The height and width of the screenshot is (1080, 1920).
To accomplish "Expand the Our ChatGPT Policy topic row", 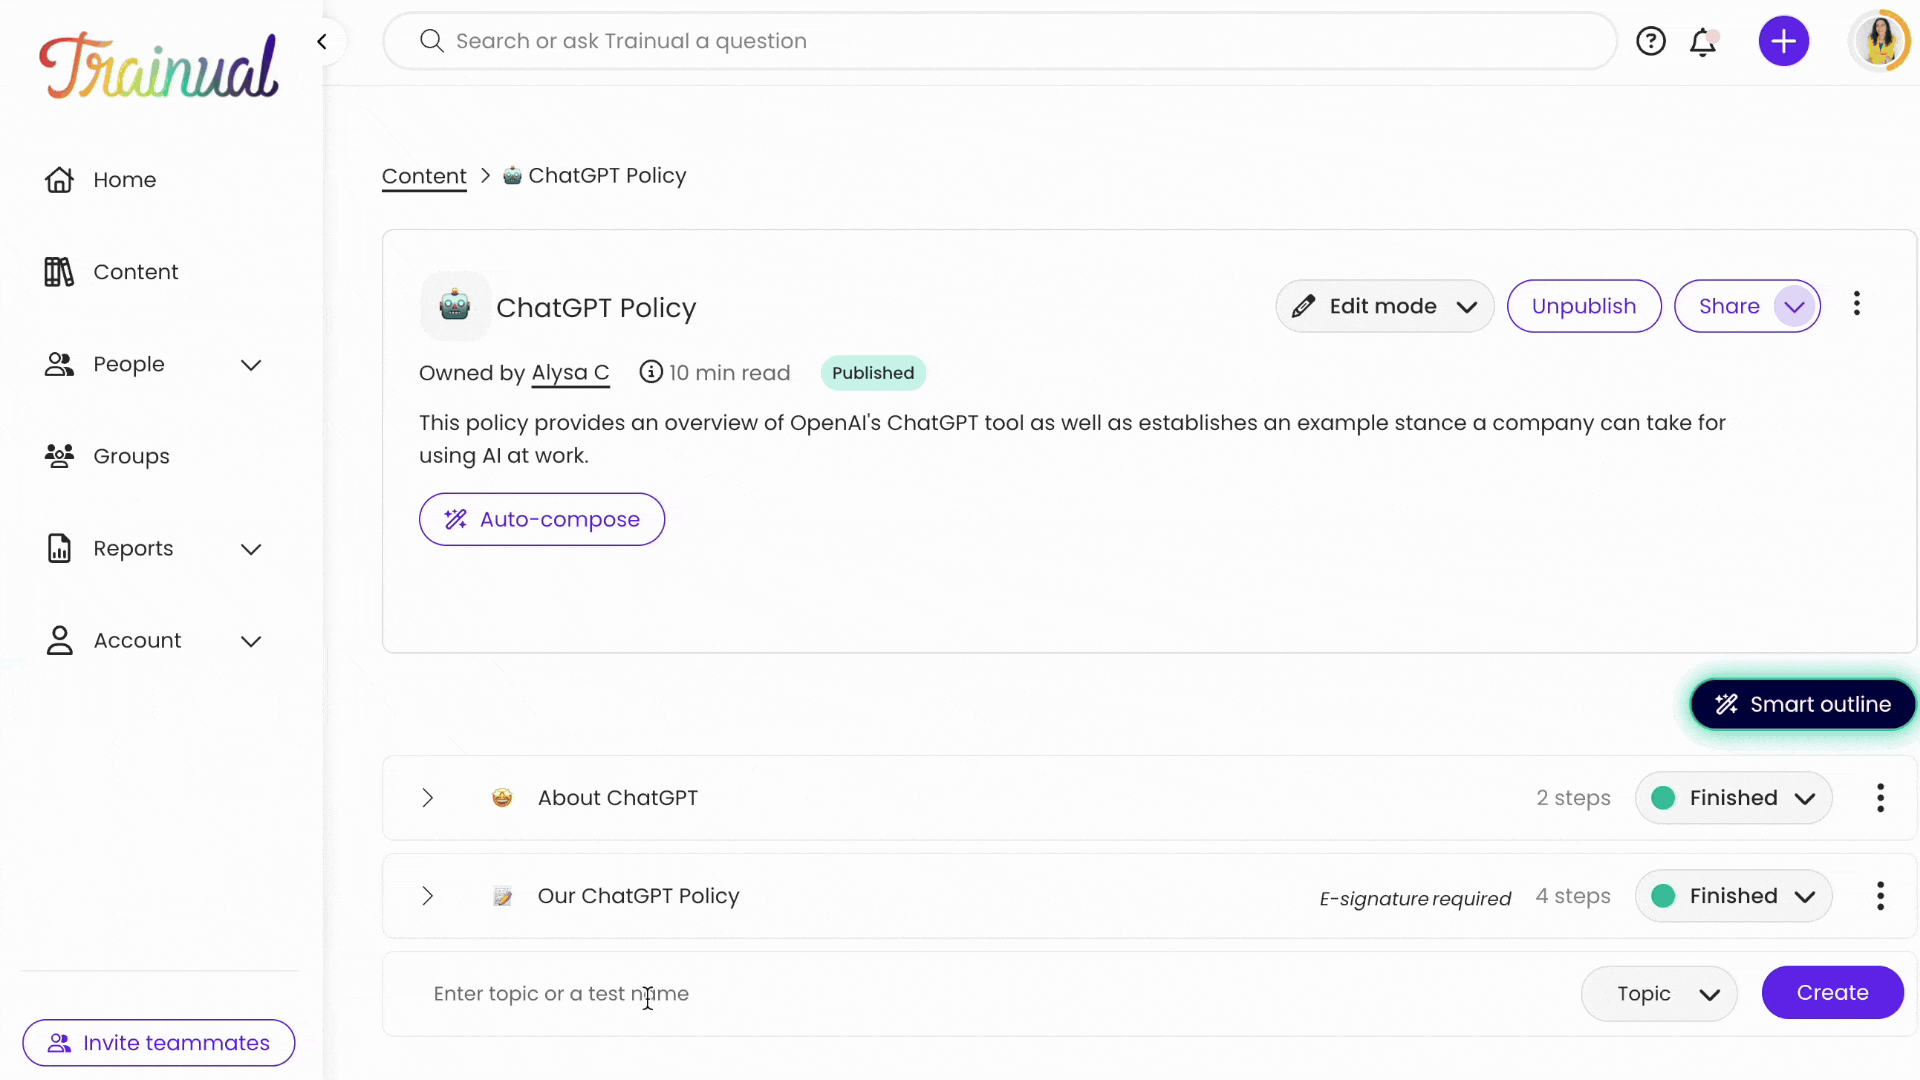I will tap(427, 896).
